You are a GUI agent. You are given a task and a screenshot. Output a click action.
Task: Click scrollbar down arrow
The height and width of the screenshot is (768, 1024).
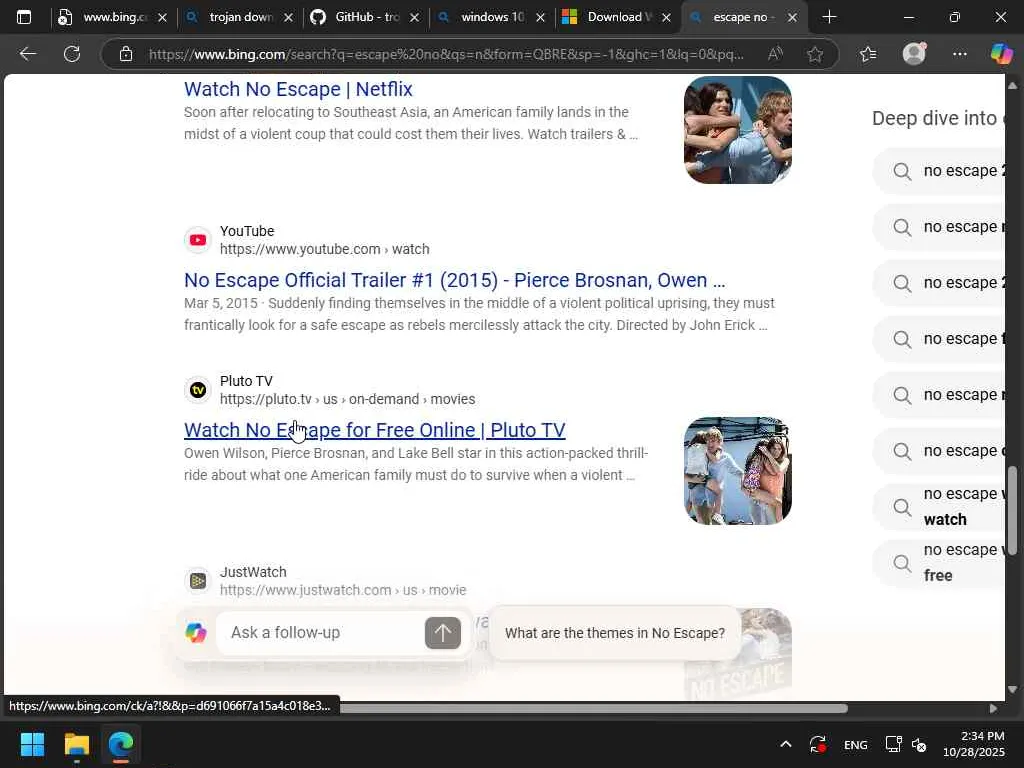1012,690
